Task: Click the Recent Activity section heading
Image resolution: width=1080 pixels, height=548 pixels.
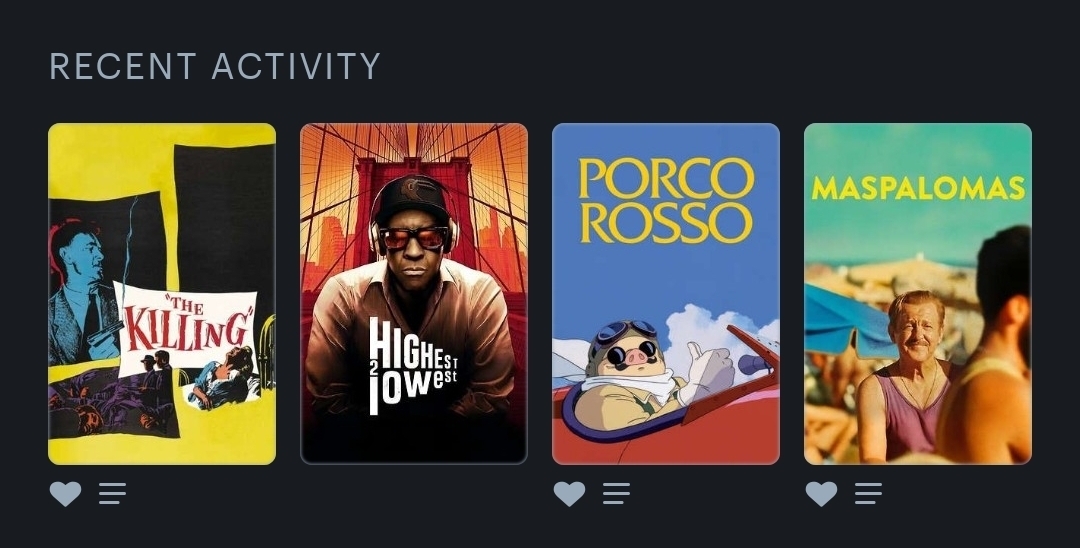Action: pyautogui.click(x=215, y=67)
